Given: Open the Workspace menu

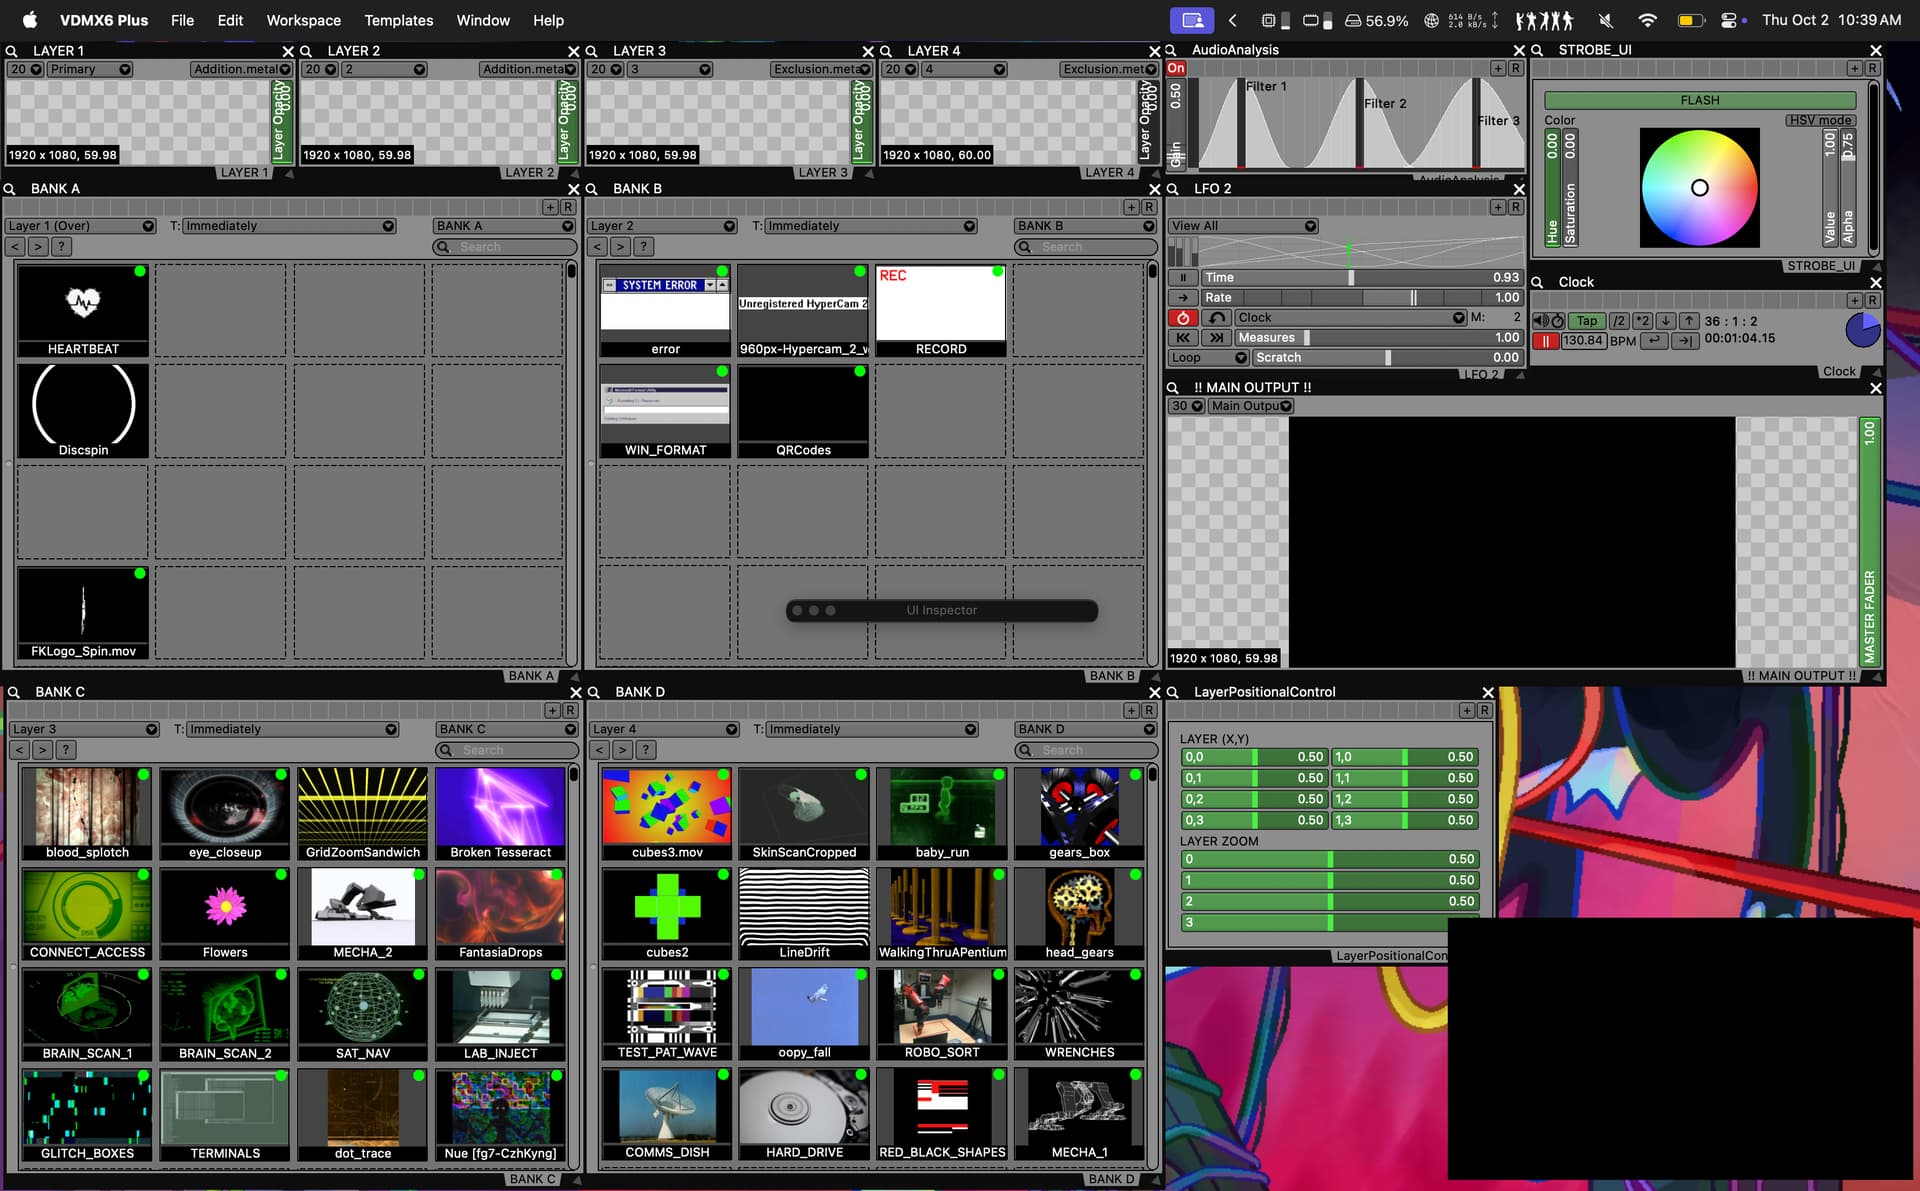Looking at the screenshot, I should (303, 20).
